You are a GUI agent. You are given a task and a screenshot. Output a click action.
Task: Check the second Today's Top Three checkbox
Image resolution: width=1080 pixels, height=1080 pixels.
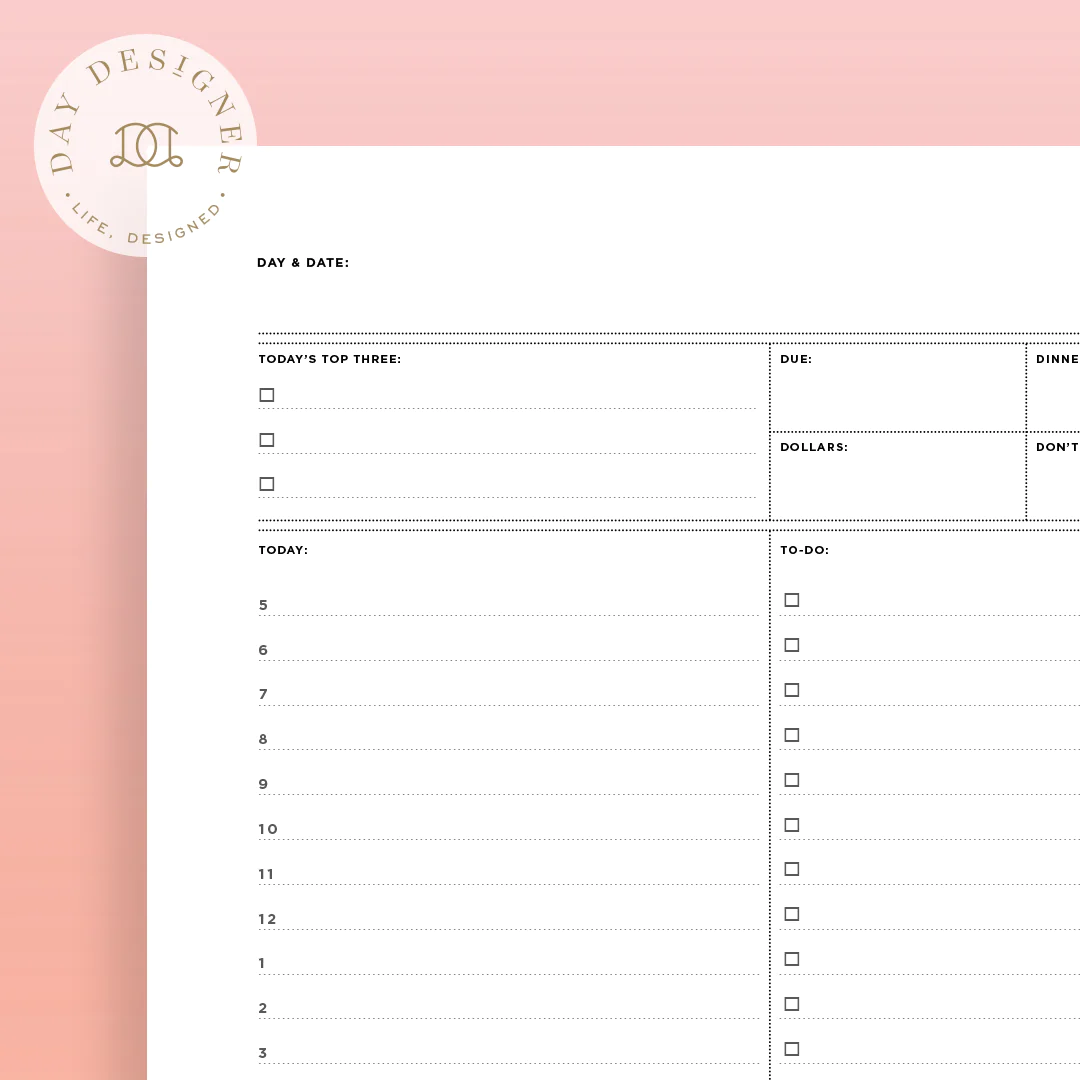click(267, 439)
